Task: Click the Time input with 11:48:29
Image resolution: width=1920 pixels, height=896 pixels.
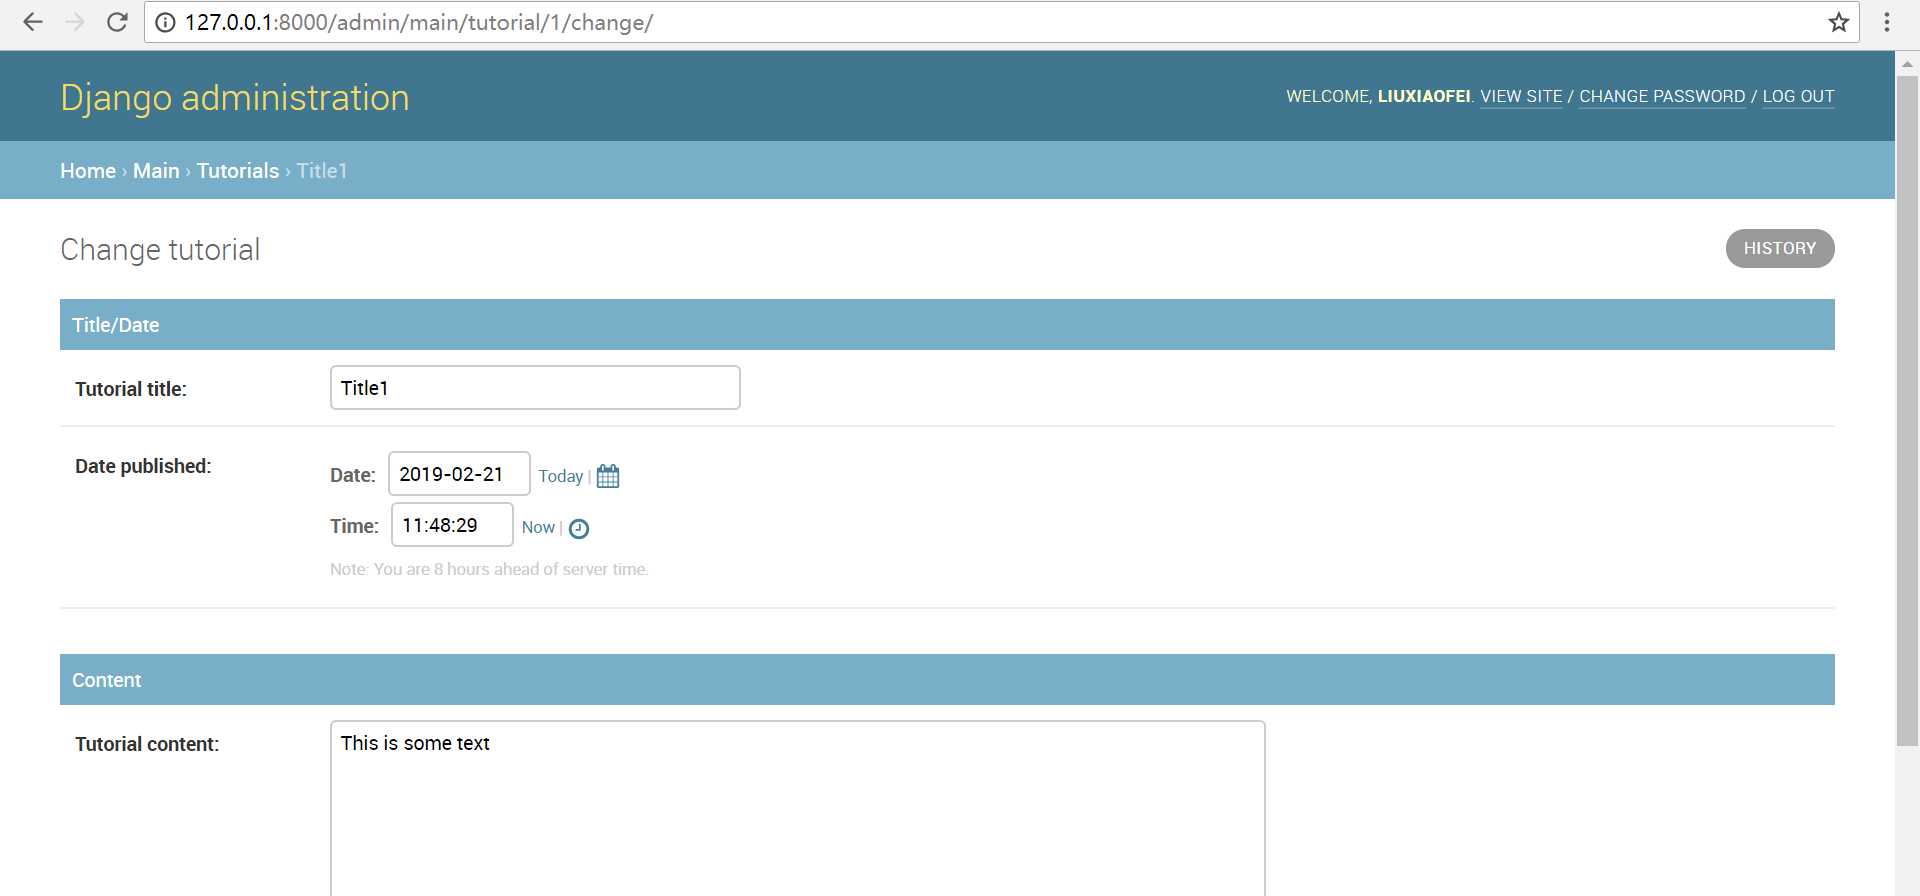Action: pos(452,525)
